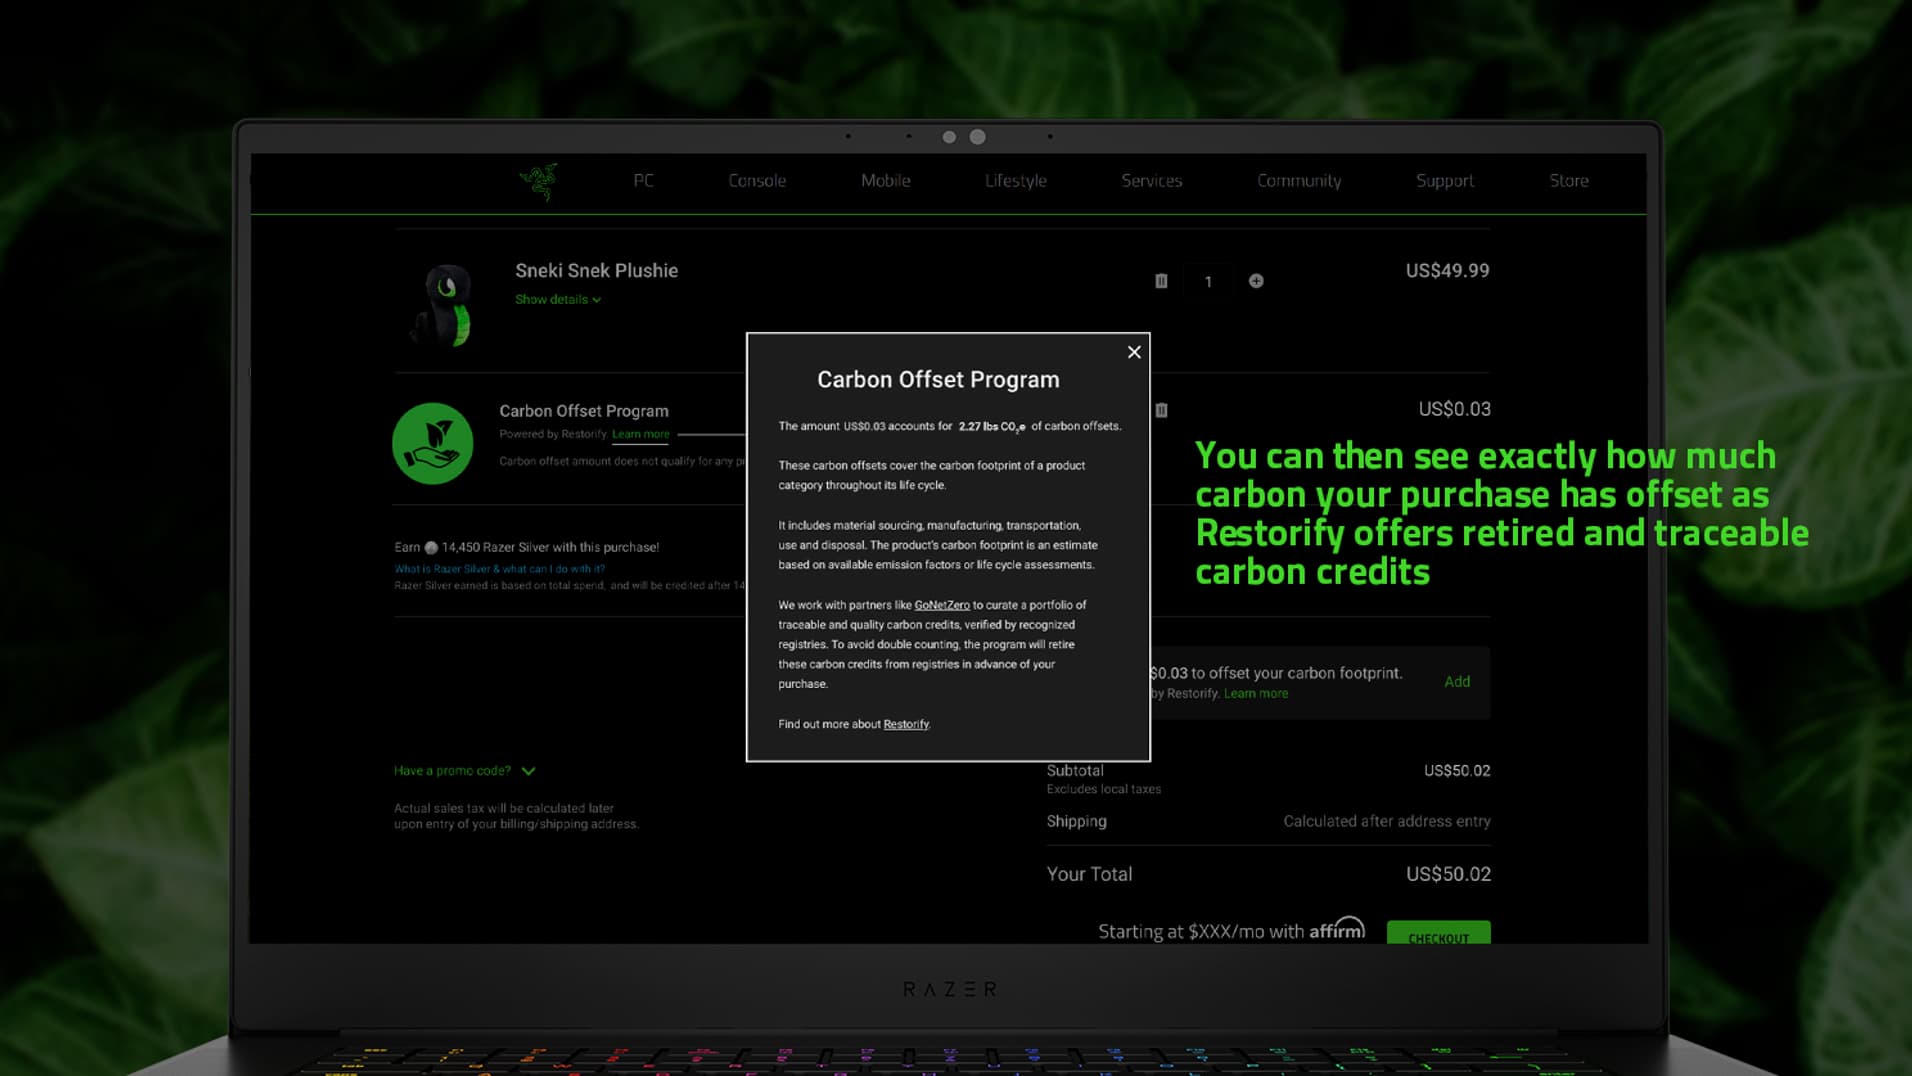Click Calculated after address entry text

[x=1387, y=821]
